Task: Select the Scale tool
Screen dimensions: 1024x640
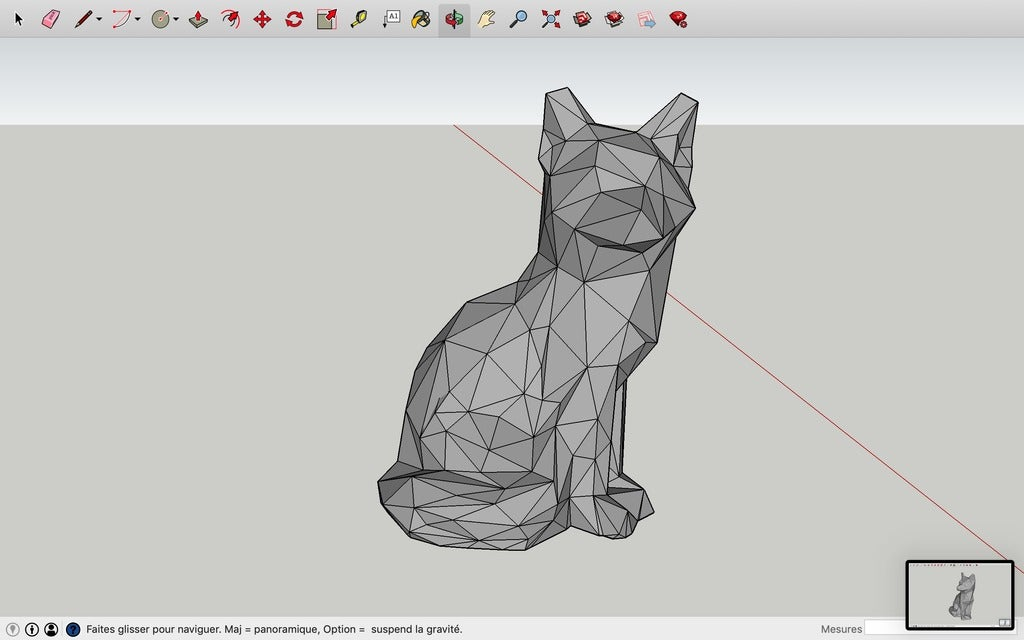Action: tap(327, 18)
